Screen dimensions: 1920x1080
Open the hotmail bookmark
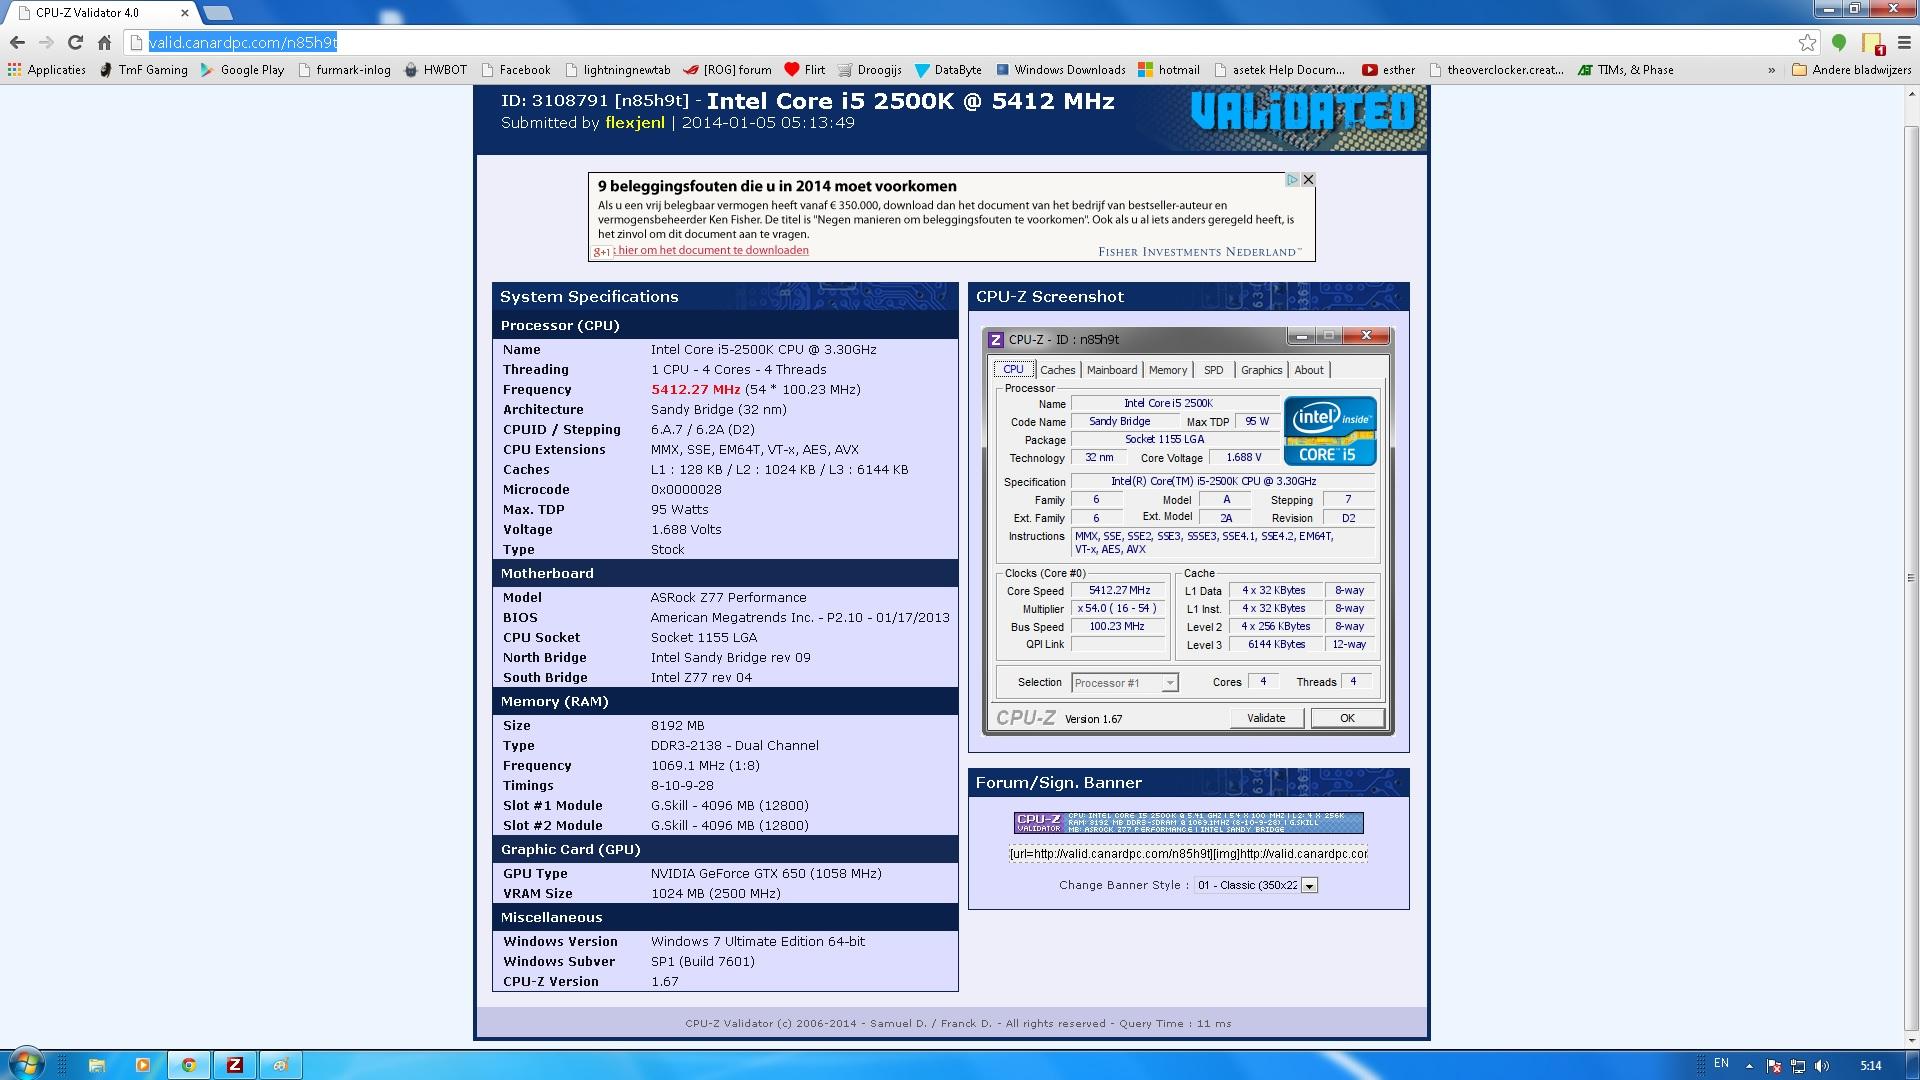[1169, 70]
